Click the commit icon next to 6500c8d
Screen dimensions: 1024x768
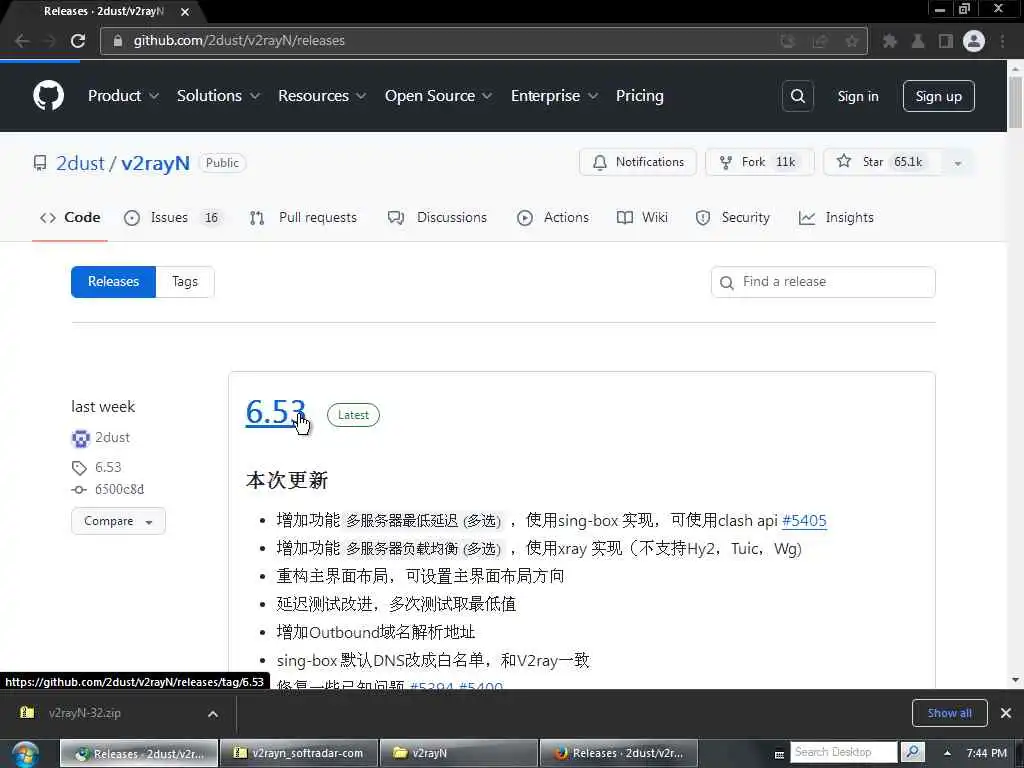(79, 490)
